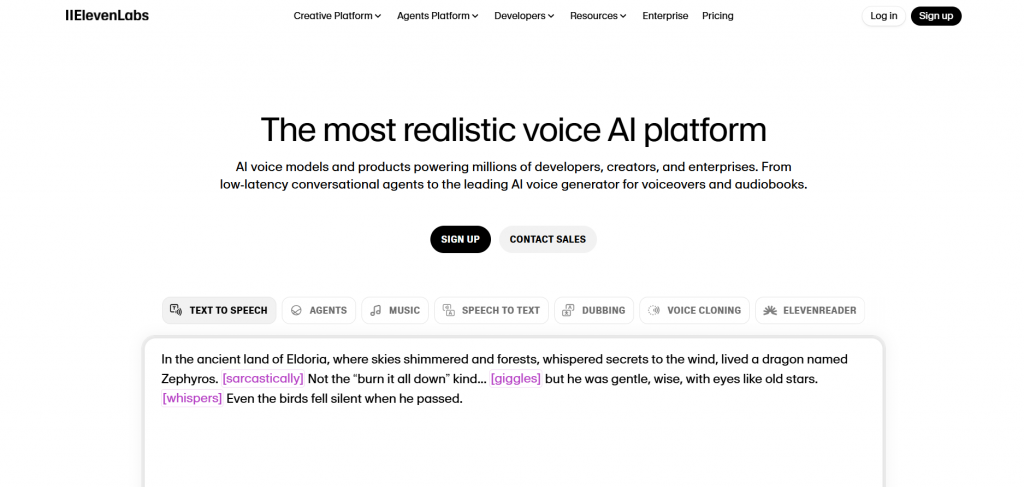This screenshot has width=1024, height=487.
Task: Click the hero SIGN UP button
Action: pos(460,240)
